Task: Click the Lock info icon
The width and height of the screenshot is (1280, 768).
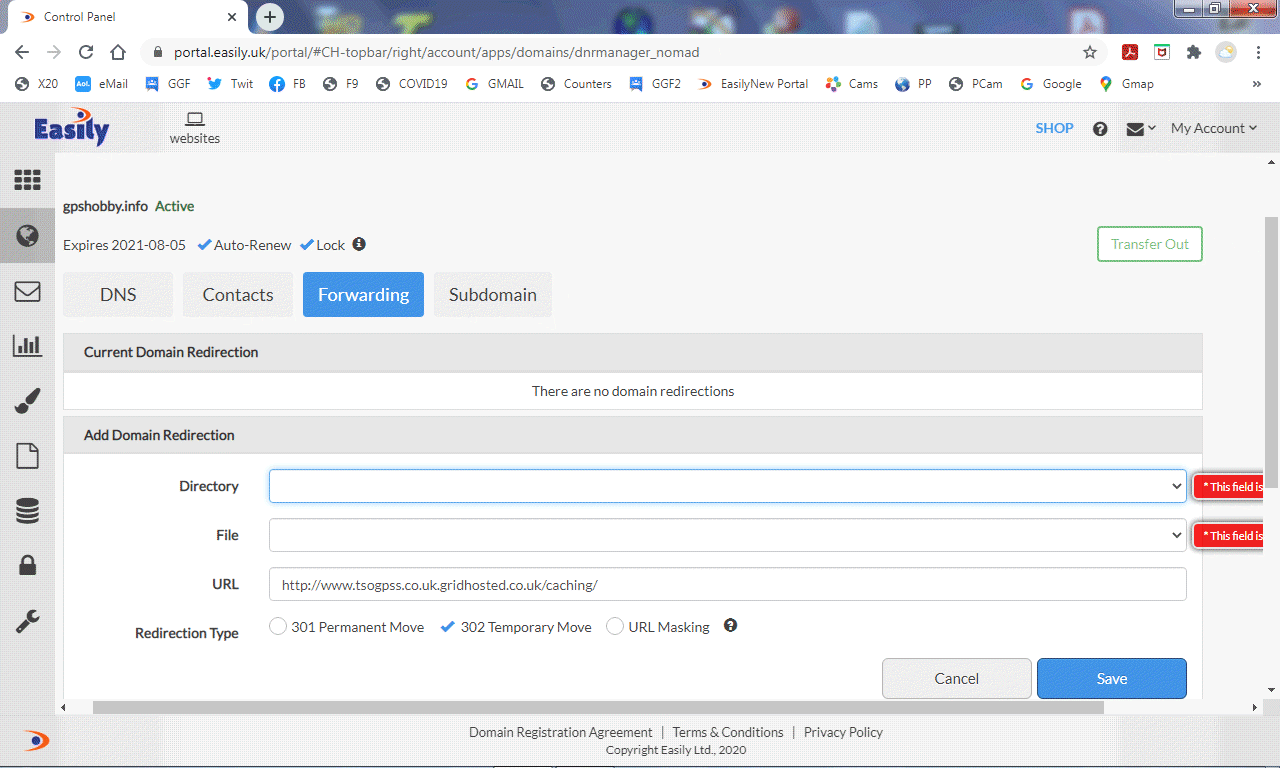Action: [359, 244]
